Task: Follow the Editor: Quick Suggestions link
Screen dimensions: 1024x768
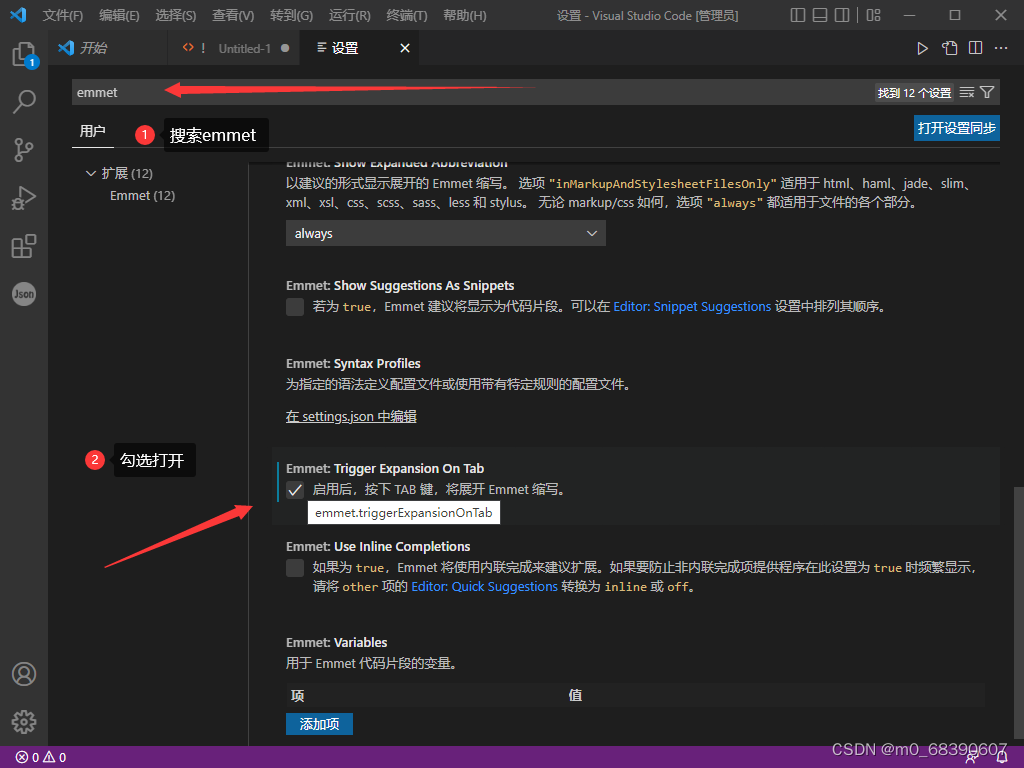Action: (x=485, y=586)
